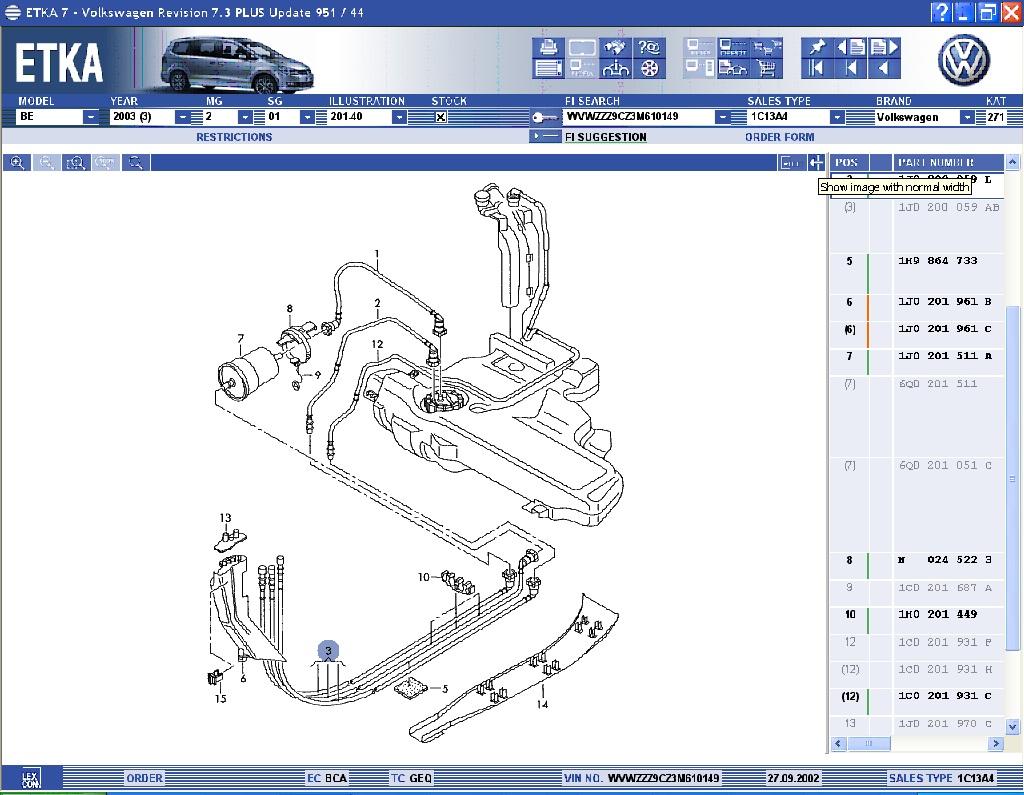
Task: Click callout number 14 in the diagram
Action: pyautogui.click(x=542, y=704)
